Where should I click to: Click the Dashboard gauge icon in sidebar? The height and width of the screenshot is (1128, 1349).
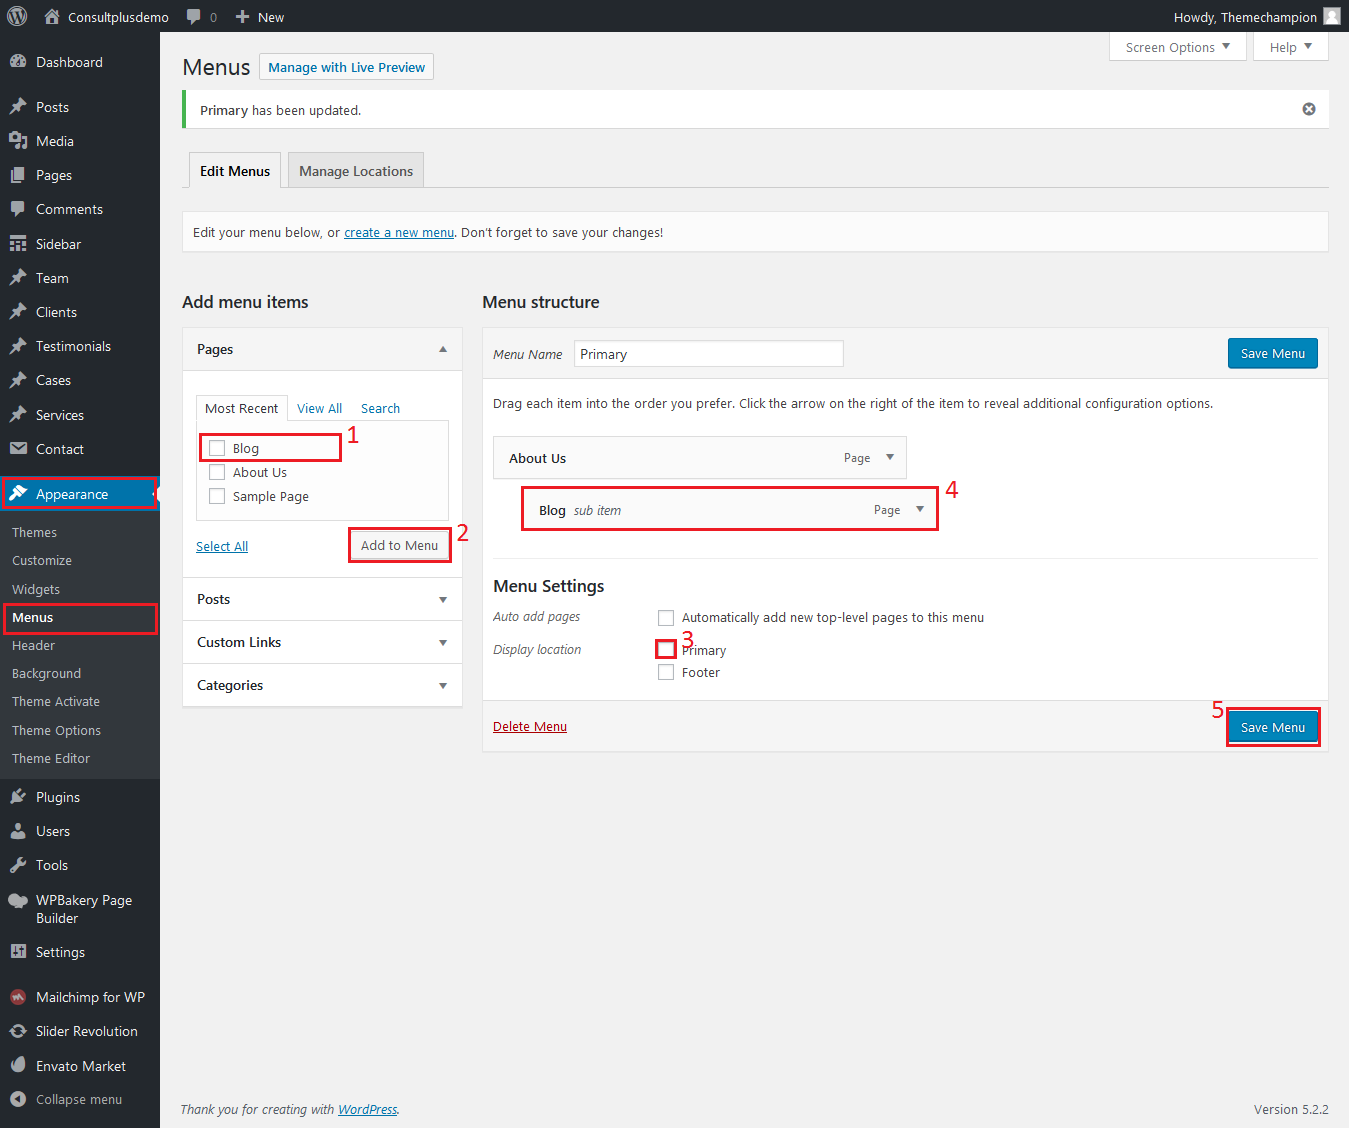[x=18, y=62]
